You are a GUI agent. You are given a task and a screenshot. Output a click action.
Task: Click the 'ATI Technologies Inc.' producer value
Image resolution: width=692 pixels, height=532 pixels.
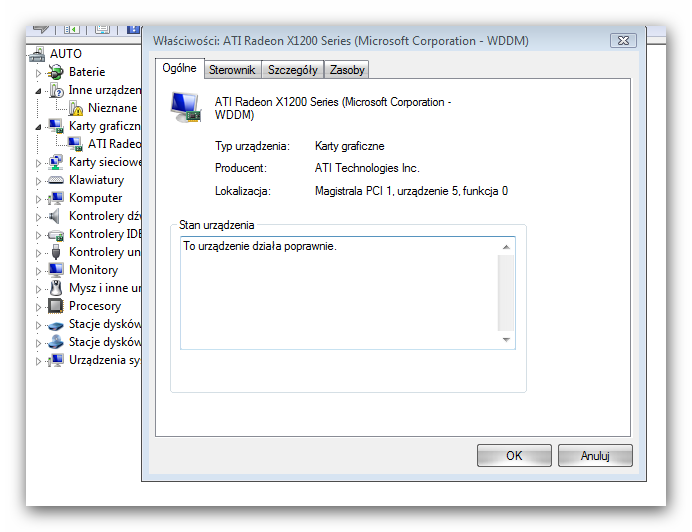point(367,168)
